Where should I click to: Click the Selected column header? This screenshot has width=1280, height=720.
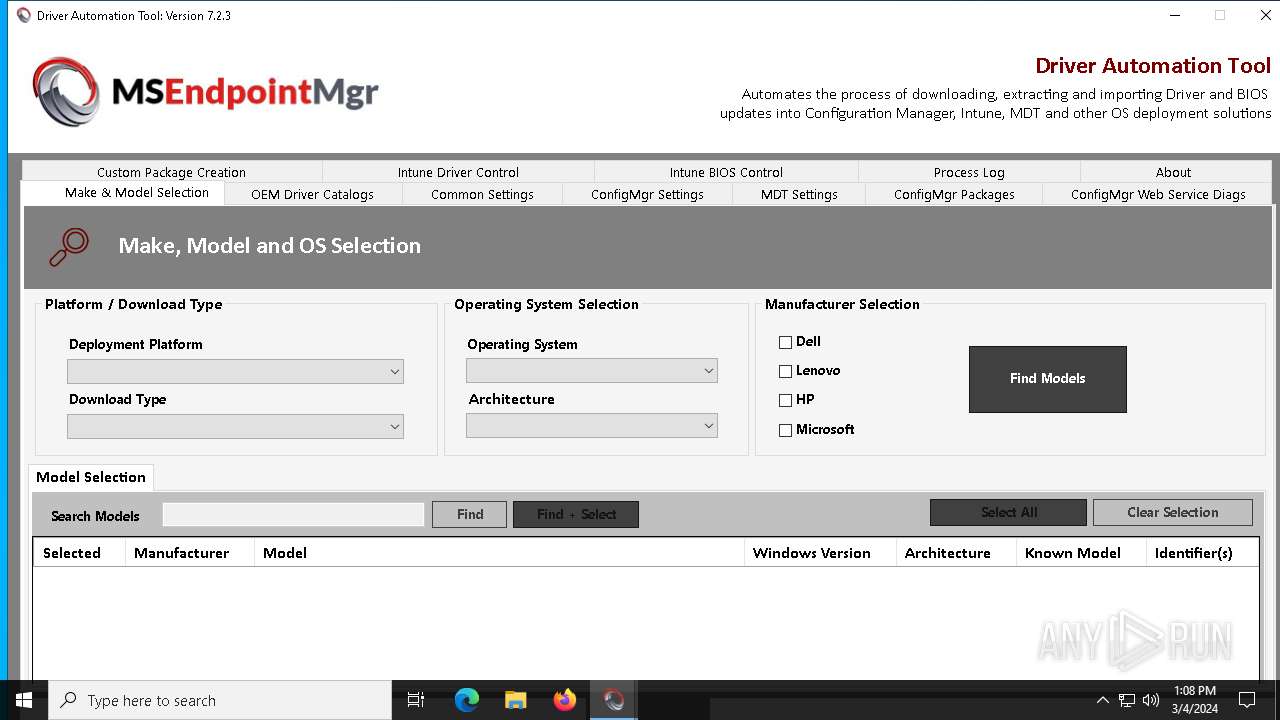(x=79, y=553)
